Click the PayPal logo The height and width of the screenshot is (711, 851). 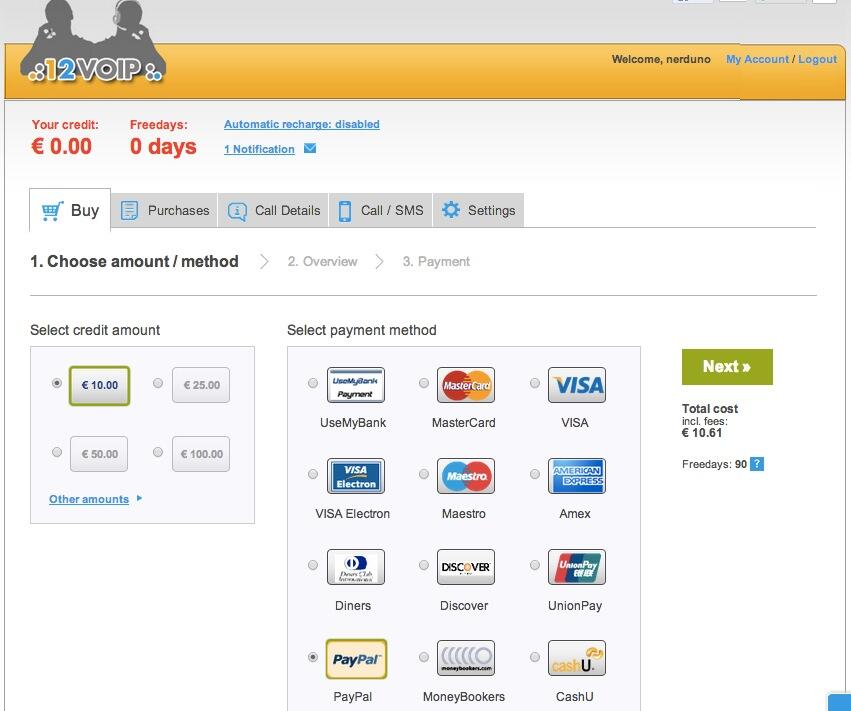pyautogui.click(x=356, y=659)
